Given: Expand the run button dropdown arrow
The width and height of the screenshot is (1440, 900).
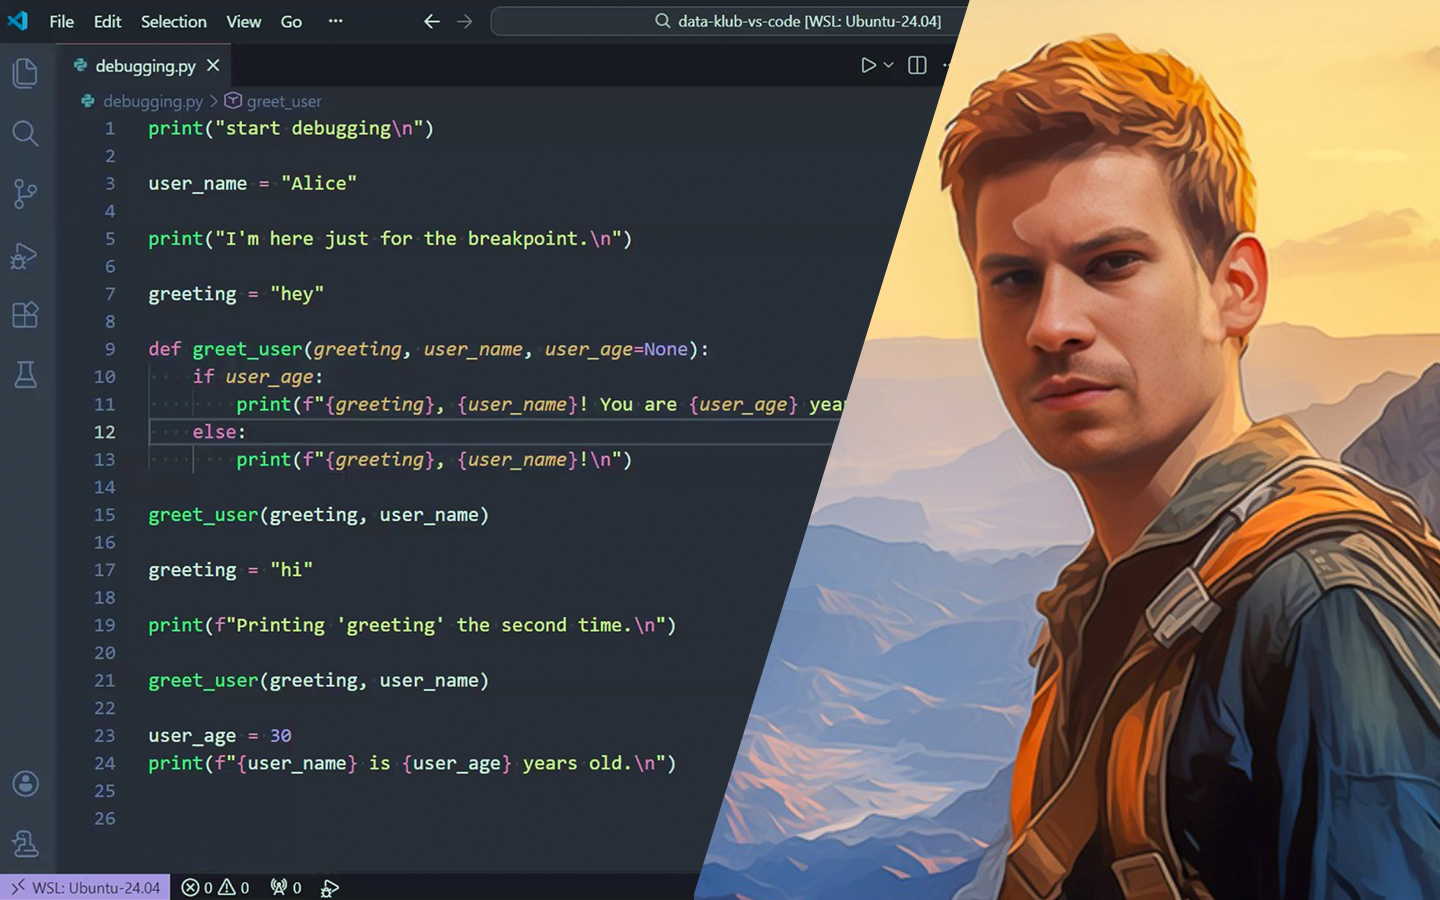Looking at the screenshot, I should pyautogui.click(x=889, y=65).
